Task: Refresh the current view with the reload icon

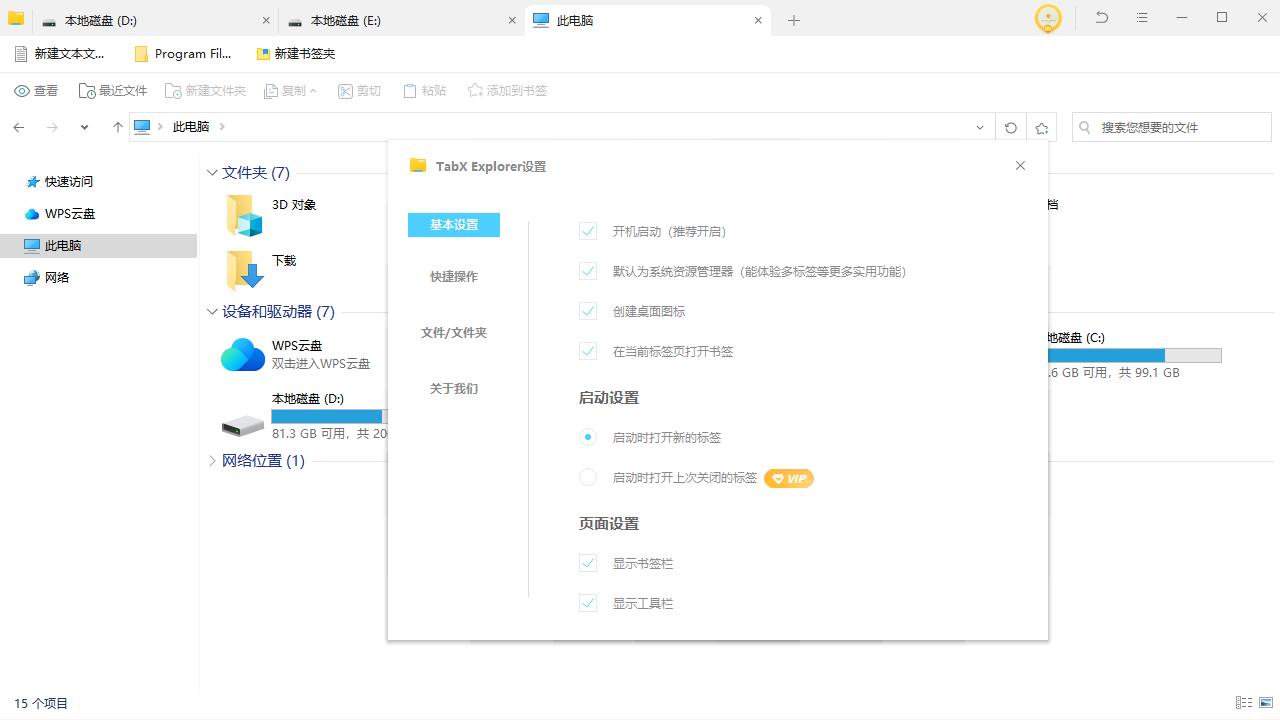Action: 1010,127
